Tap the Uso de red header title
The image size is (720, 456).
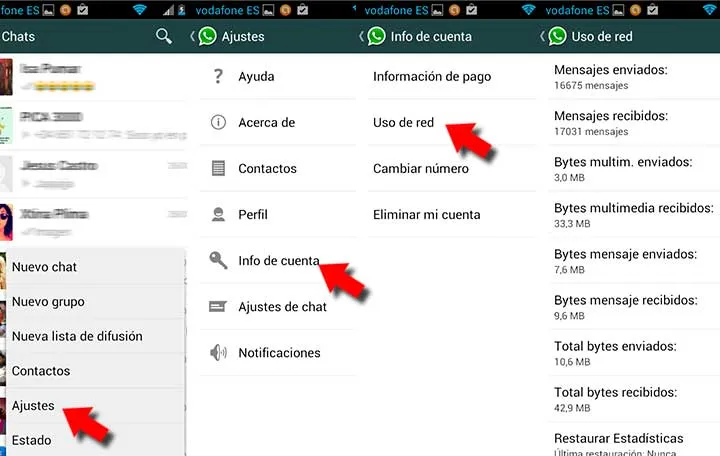pyautogui.click(x=602, y=36)
